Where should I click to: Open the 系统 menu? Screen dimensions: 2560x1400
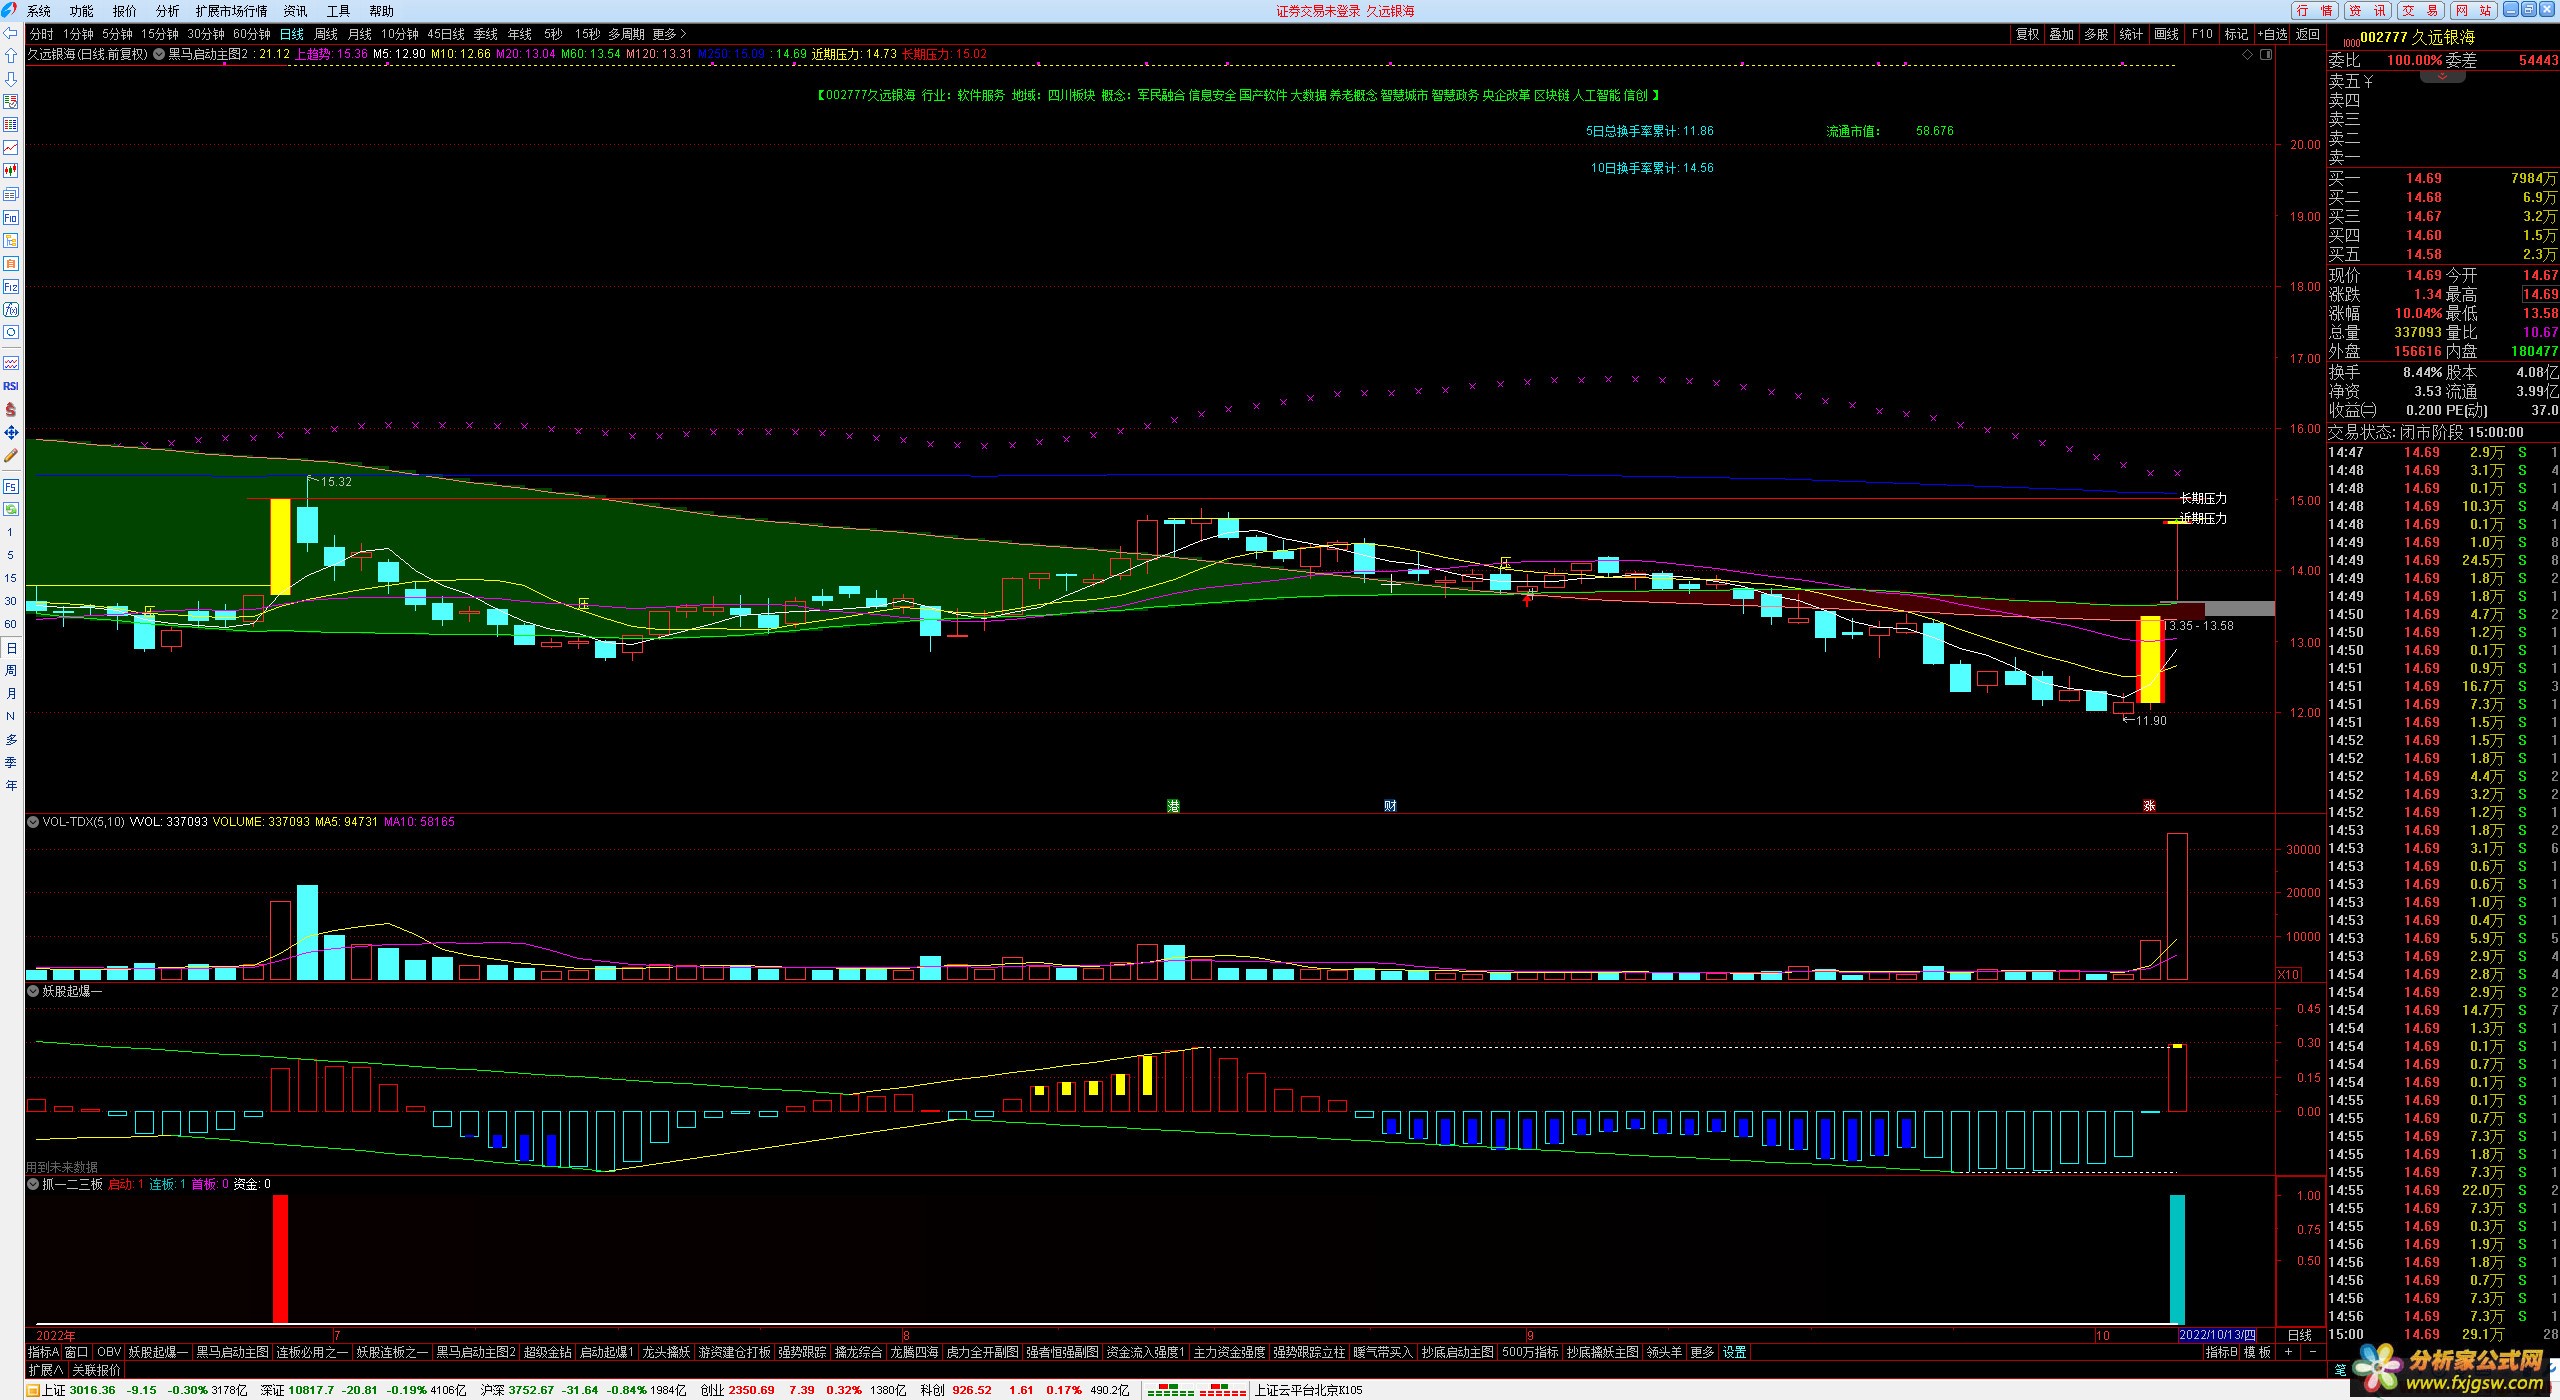click(38, 11)
